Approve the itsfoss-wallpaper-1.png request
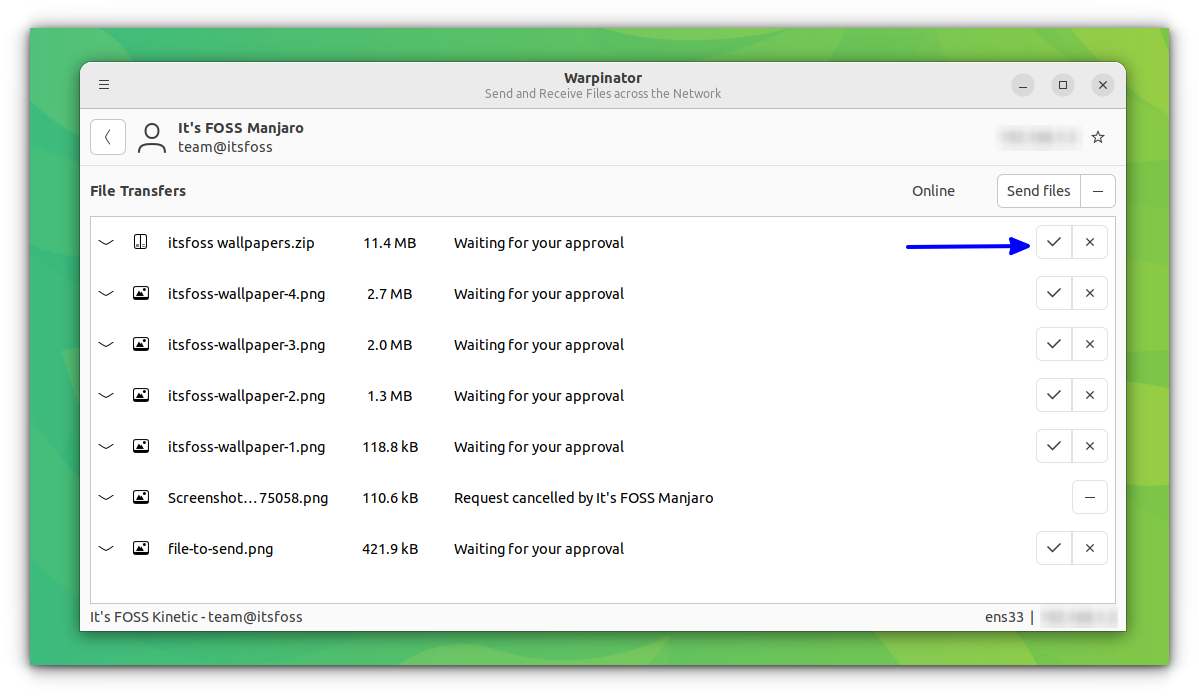The height and width of the screenshot is (697, 1199). click(x=1053, y=445)
